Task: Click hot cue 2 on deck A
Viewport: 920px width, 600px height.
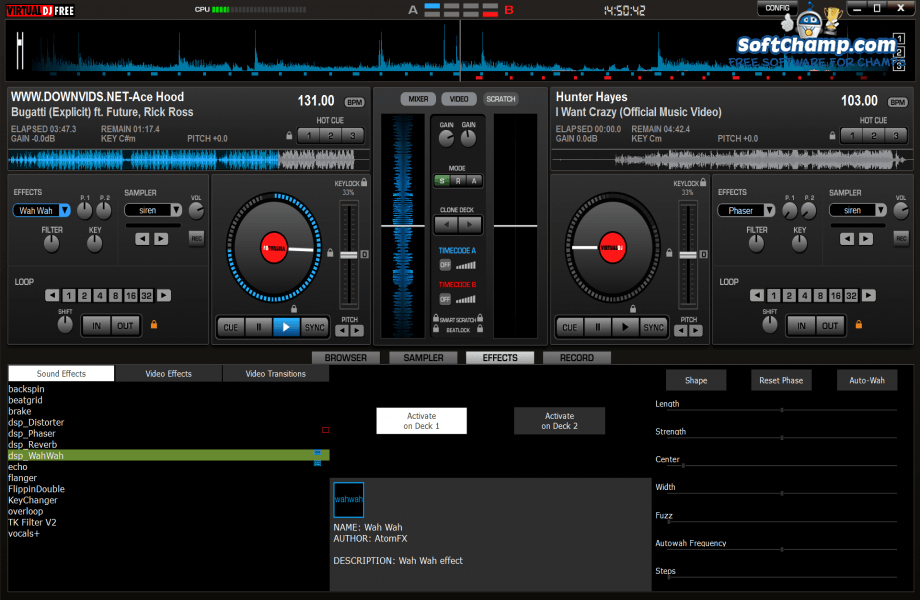Action: [x=331, y=135]
